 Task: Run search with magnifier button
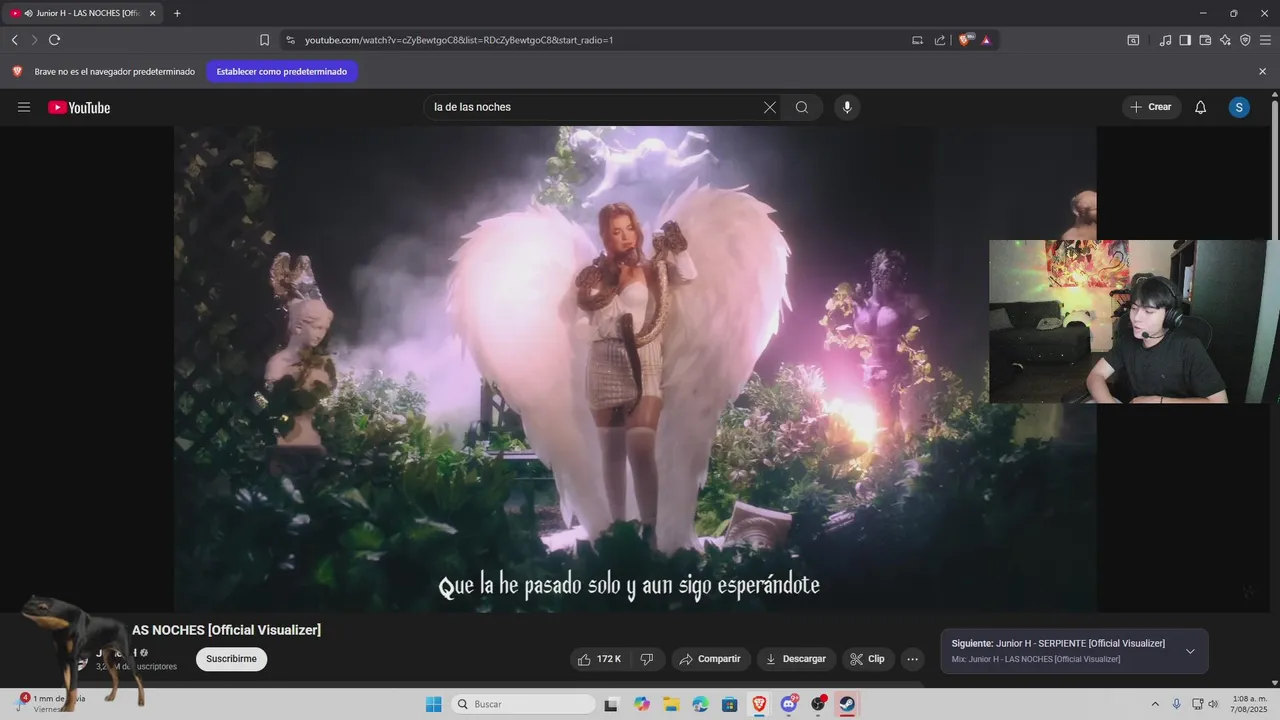click(802, 107)
